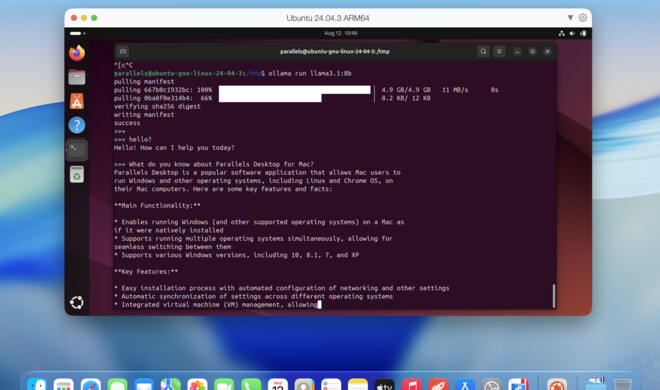Click the terminal search icon
Screen dimensions: 660x390
(x=483, y=51)
